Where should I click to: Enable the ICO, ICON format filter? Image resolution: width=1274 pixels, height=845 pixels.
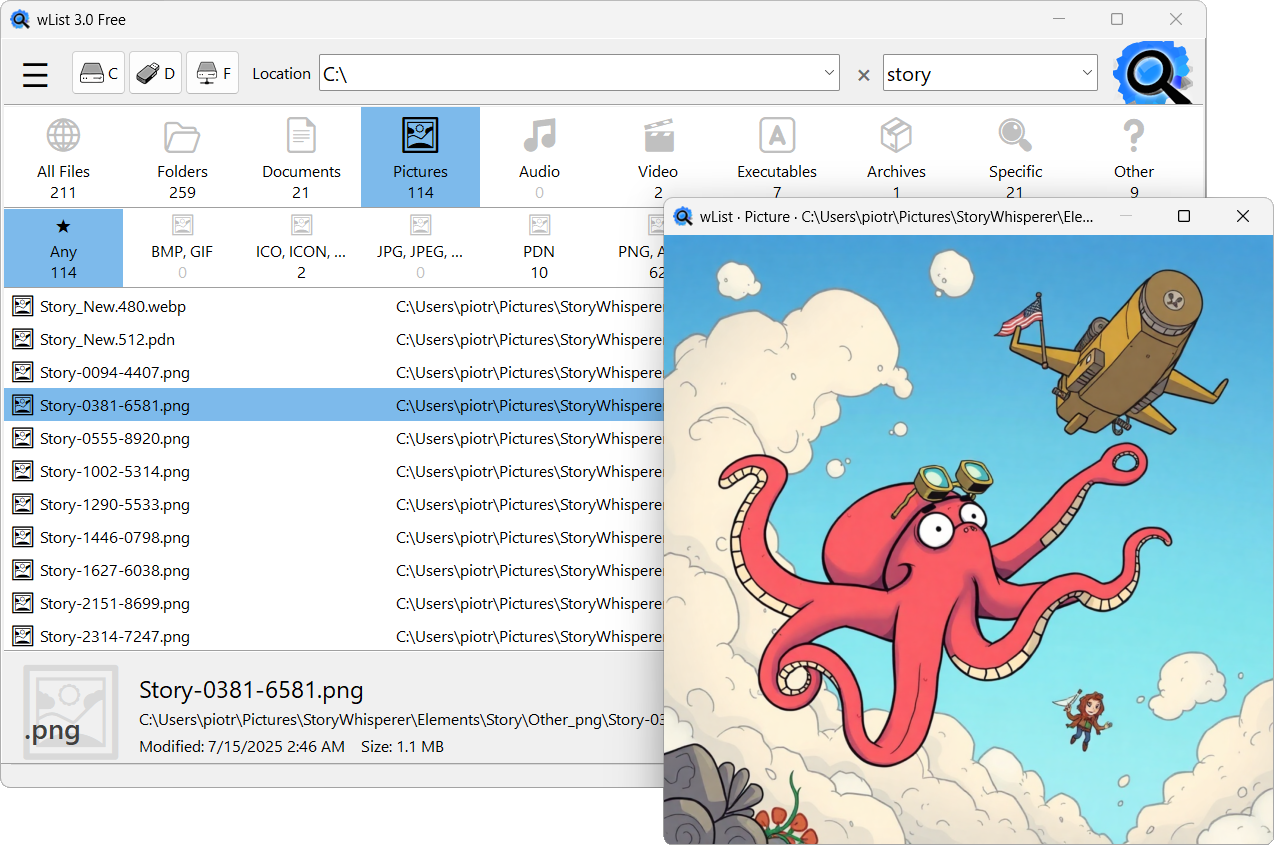[x=301, y=247]
